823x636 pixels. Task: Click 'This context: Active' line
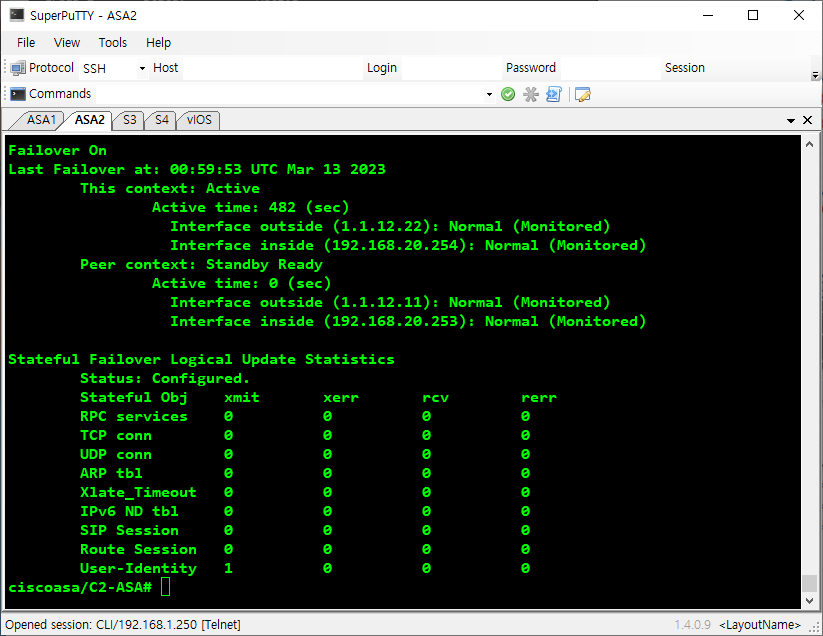click(x=170, y=188)
